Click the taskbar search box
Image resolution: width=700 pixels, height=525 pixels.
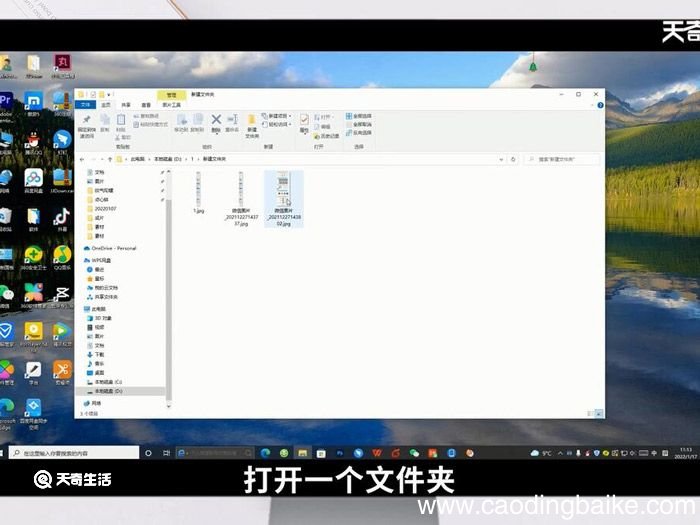point(74,453)
